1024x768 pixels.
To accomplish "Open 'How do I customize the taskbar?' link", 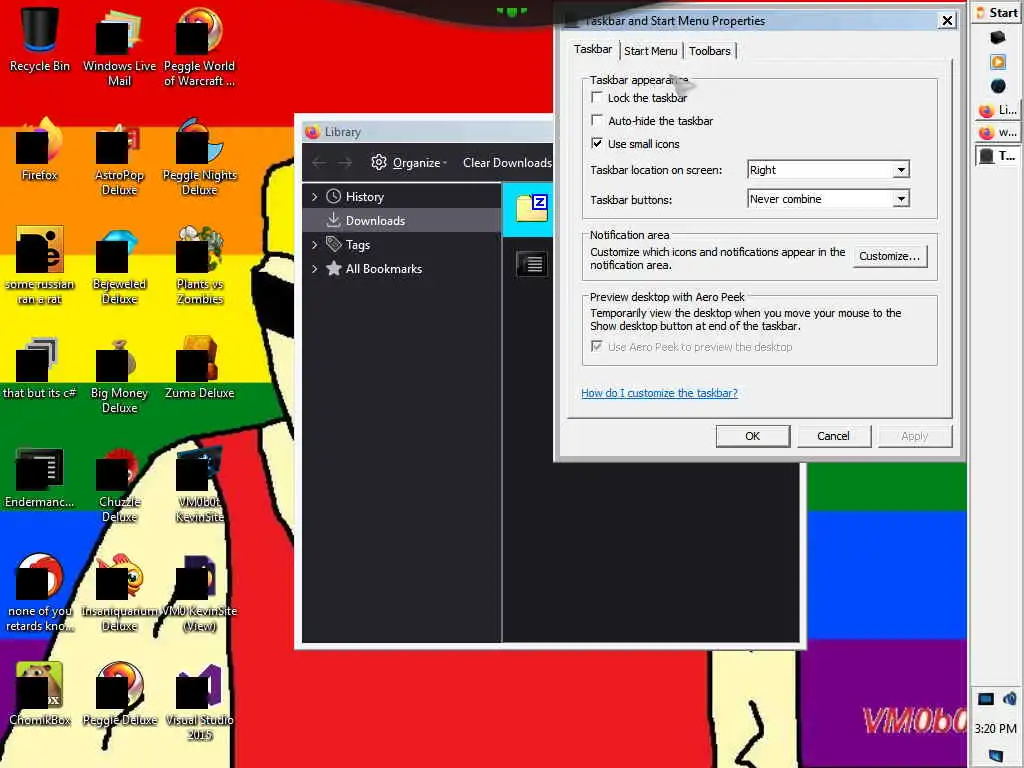I will [659, 392].
